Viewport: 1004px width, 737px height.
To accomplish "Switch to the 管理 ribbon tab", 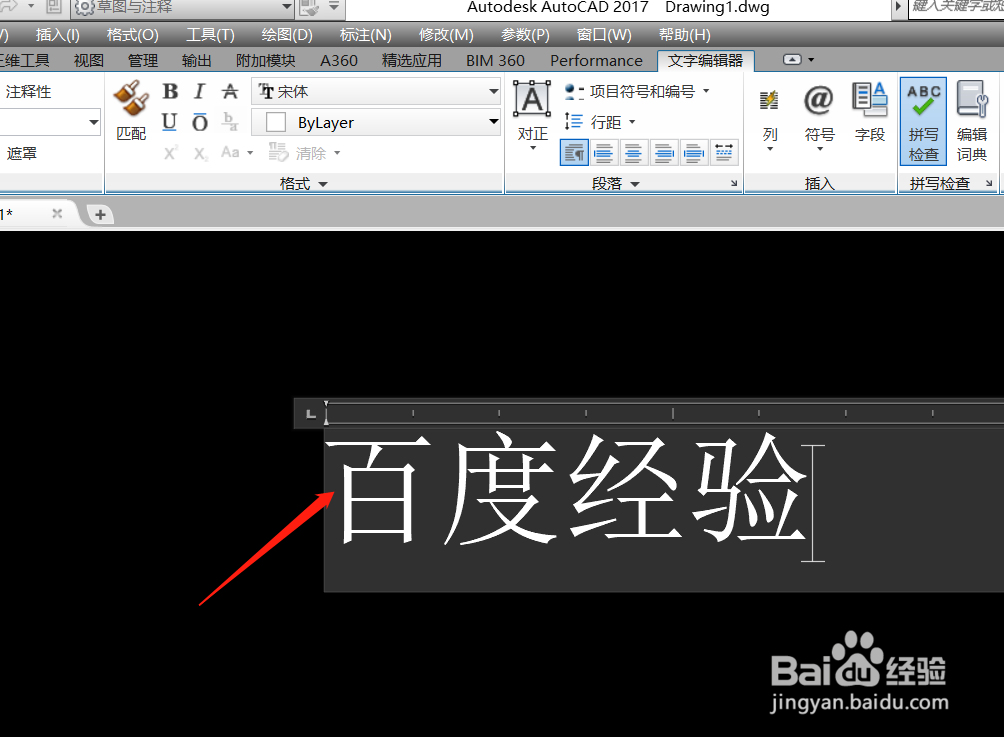I will [x=143, y=61].
